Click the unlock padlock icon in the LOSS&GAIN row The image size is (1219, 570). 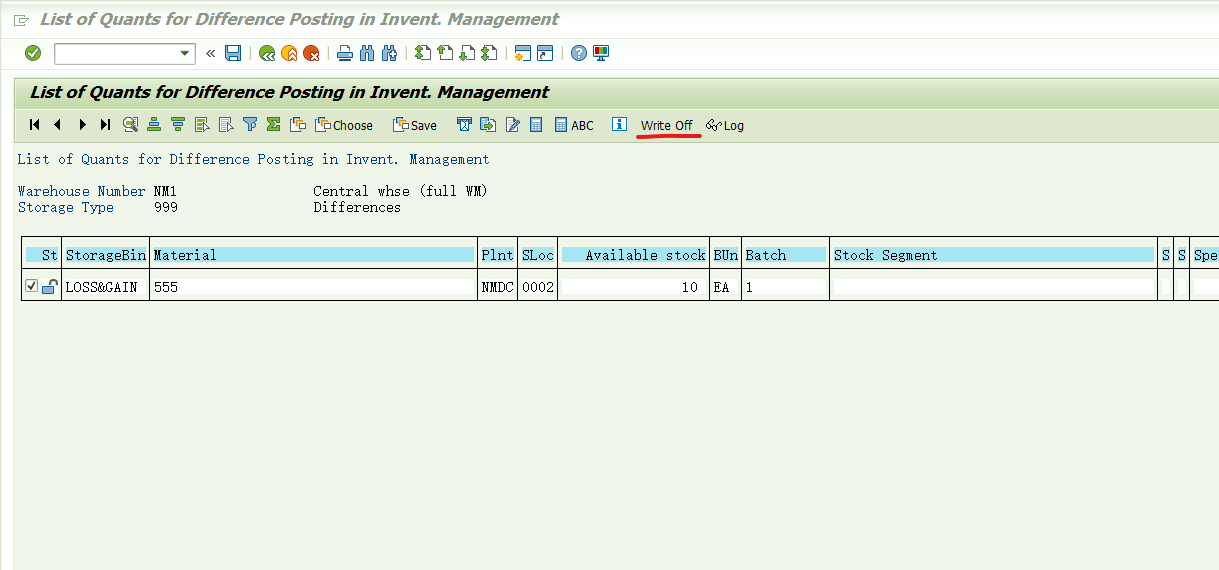click(x=48, y=286)
